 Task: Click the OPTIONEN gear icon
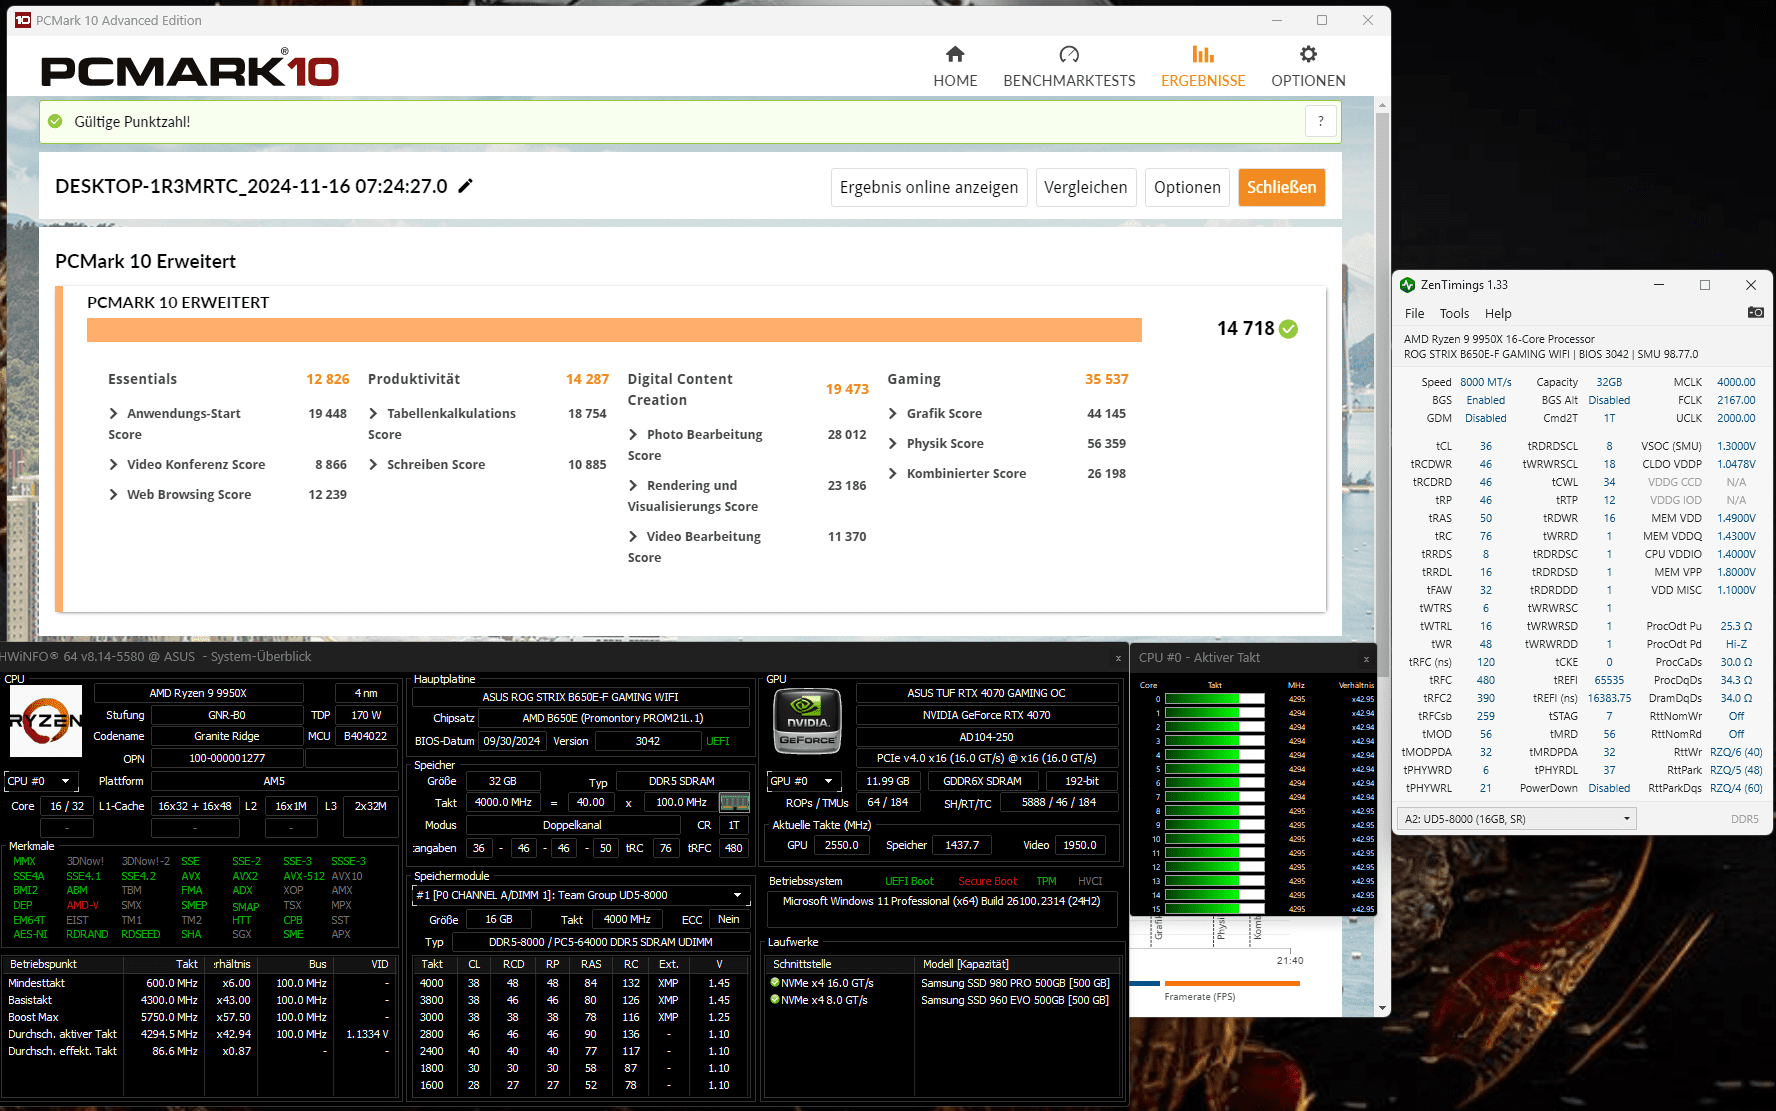1308,54
